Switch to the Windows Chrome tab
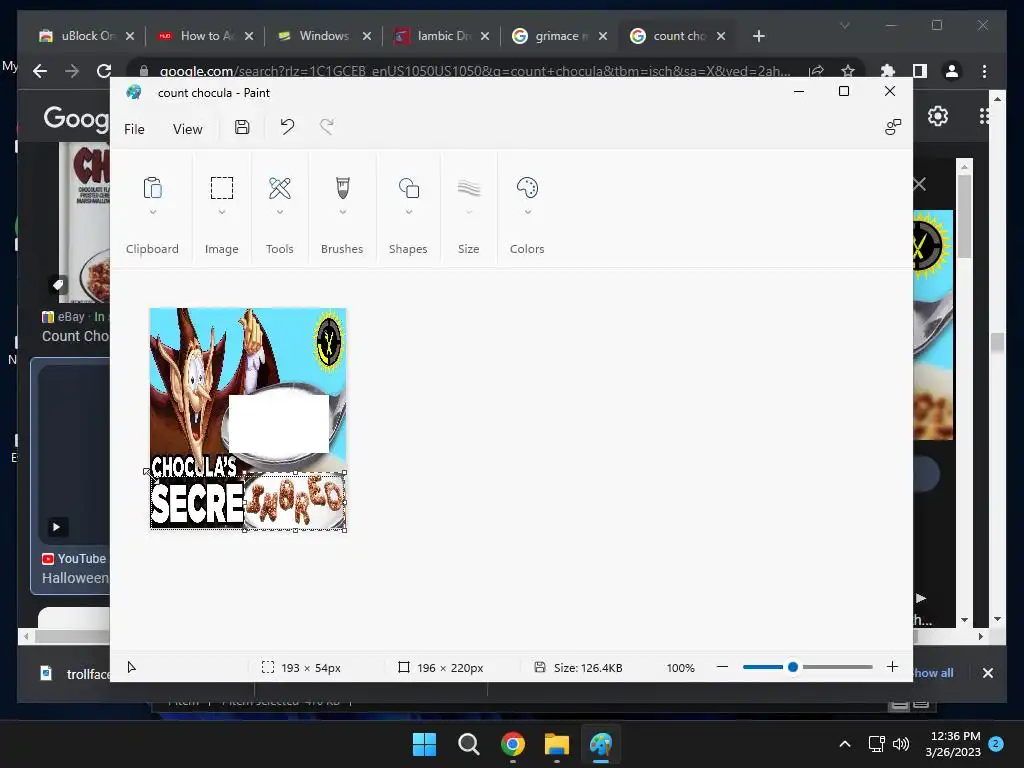This screenshot has width=1024, height=768. [323, 36]
